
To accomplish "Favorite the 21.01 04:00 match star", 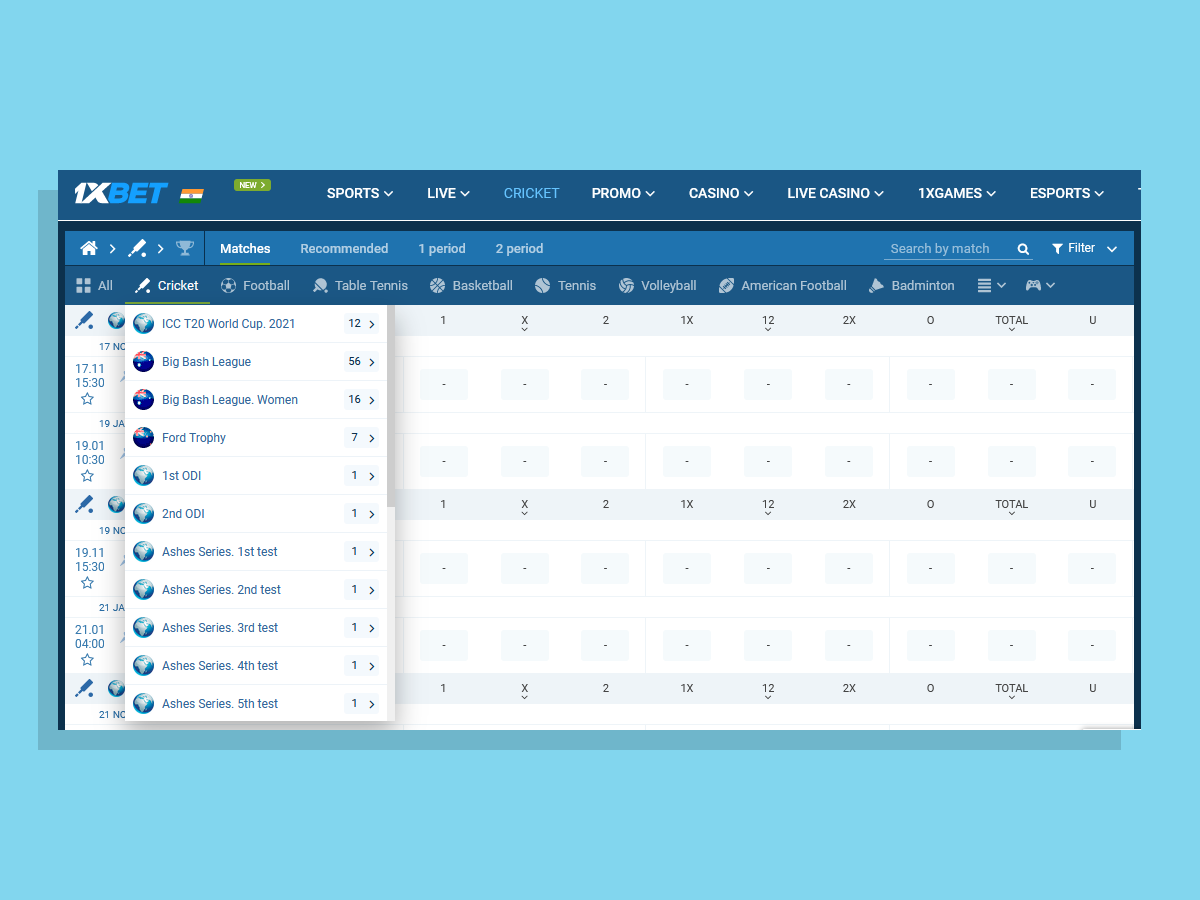I will point(87,660).
